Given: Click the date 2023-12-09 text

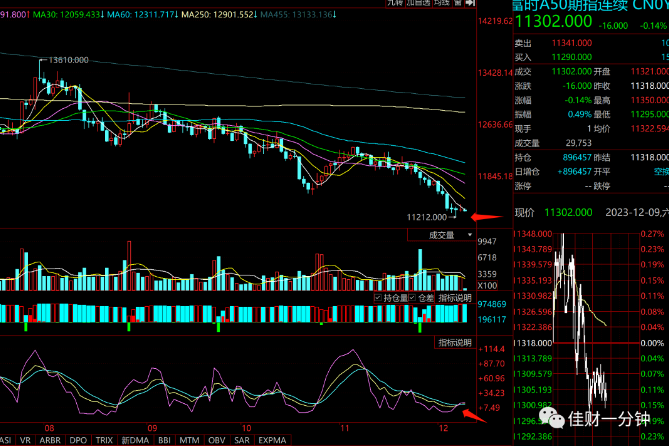Looking at the screenshot, I should click(633, 213).
